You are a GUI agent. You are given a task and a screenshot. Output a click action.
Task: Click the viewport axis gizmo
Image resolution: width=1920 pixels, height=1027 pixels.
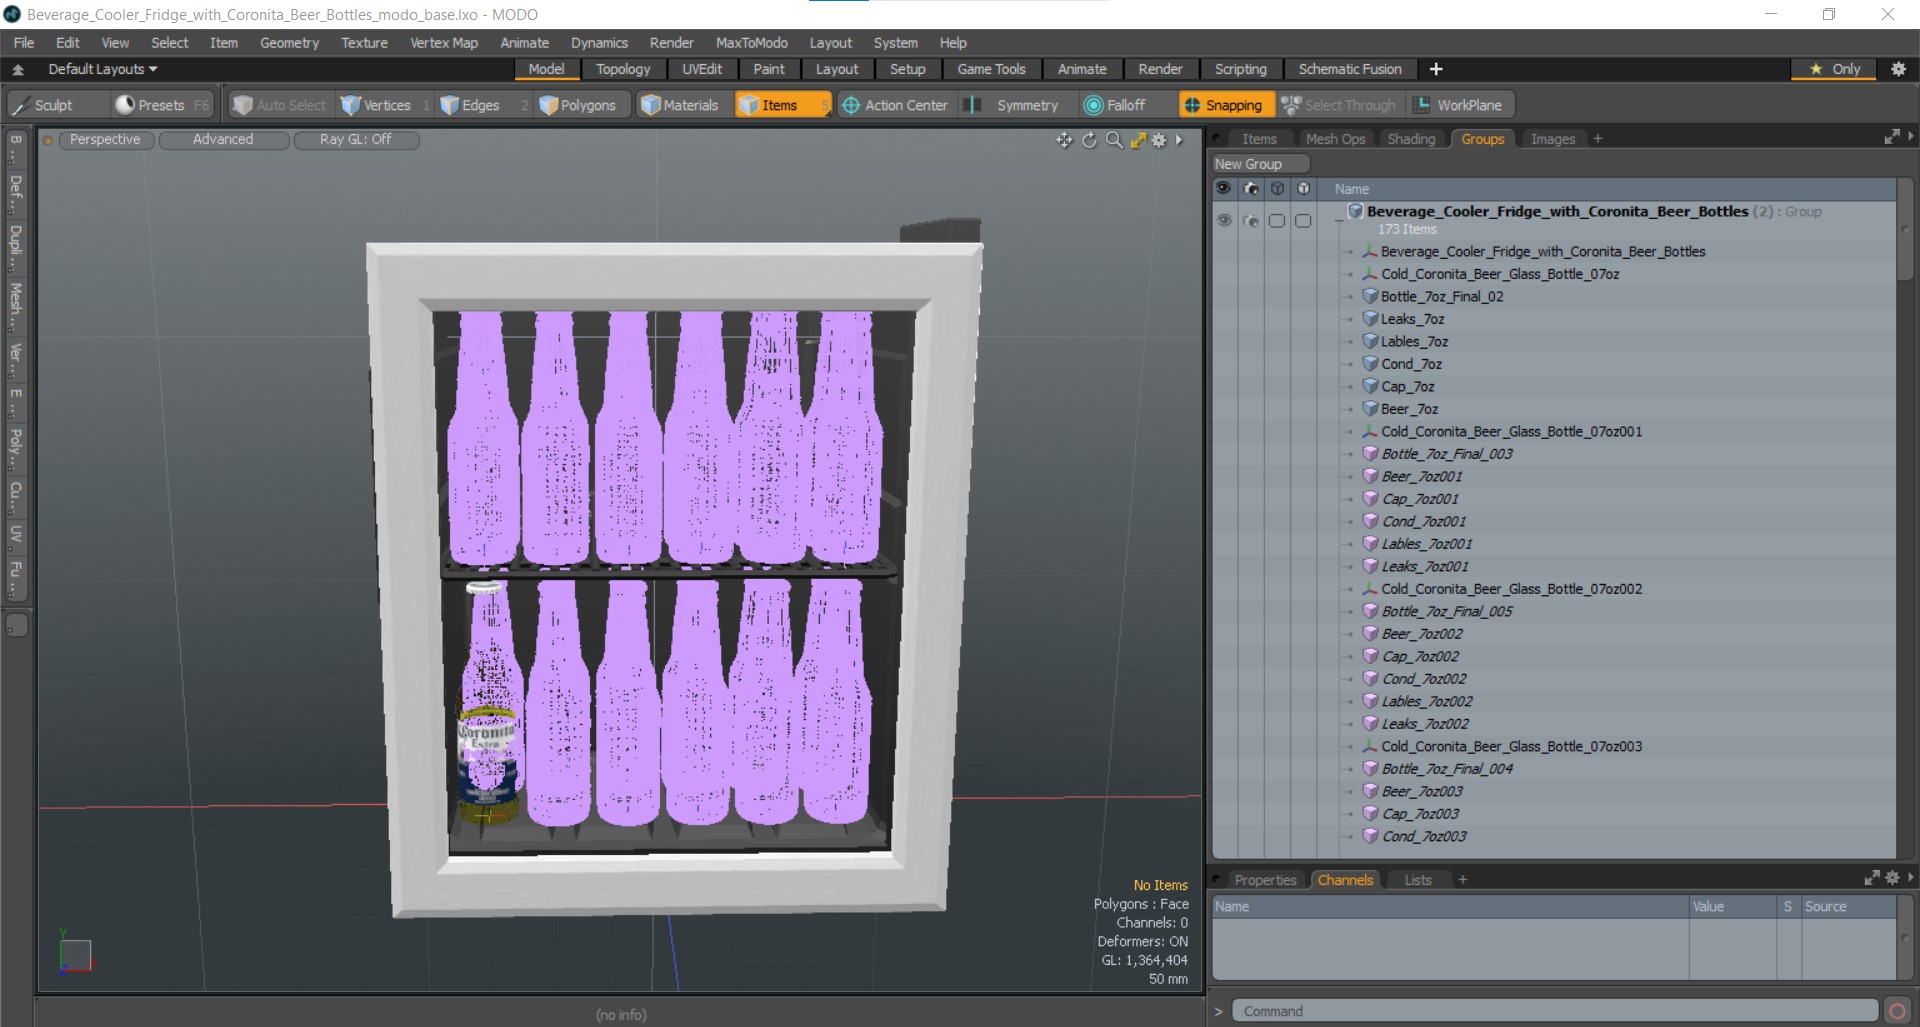click(x=75, y=953)
